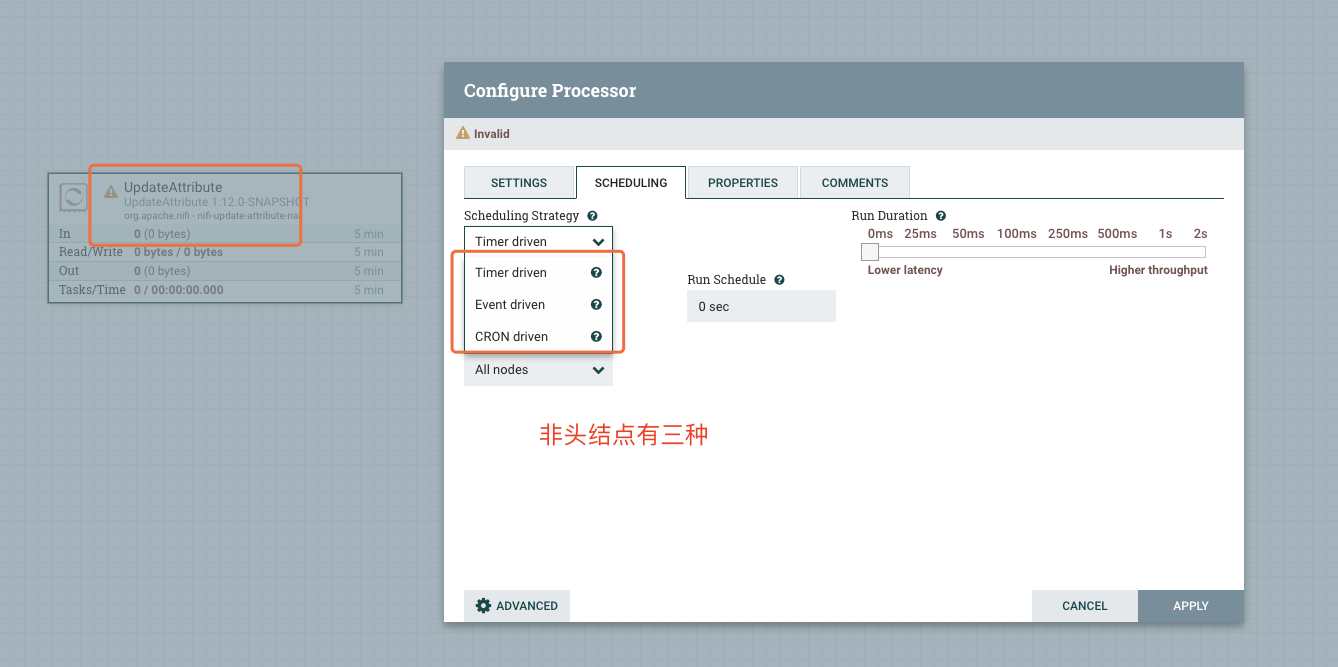Click help icon beside CRON driven option
The height and width of the screenshot is (667, 1338).
tap(596, 336)
